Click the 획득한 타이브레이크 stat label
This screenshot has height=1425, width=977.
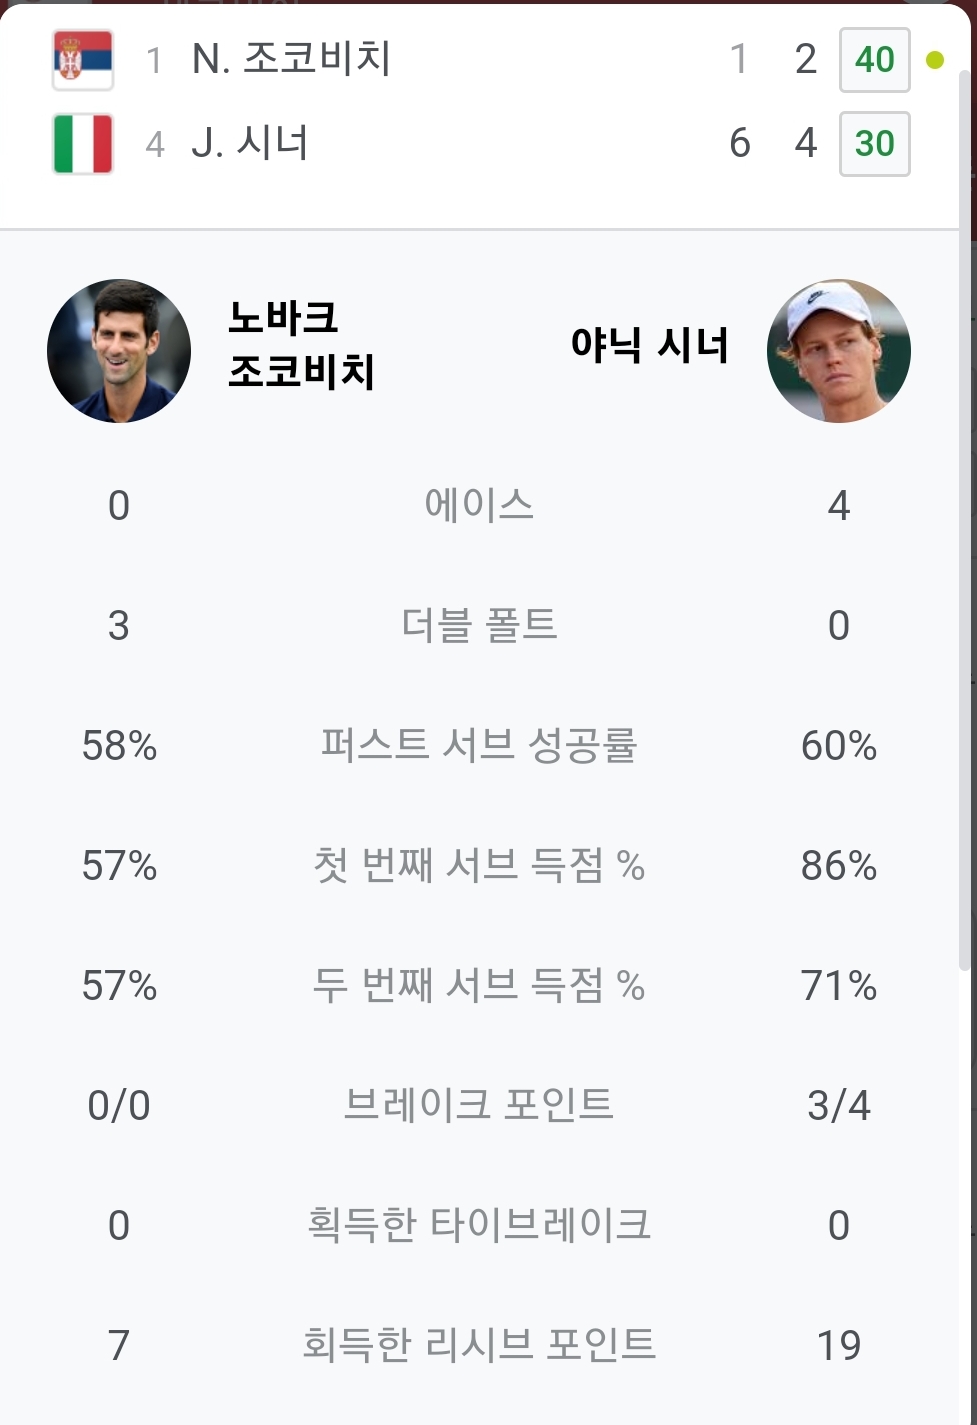point(479,1225)
